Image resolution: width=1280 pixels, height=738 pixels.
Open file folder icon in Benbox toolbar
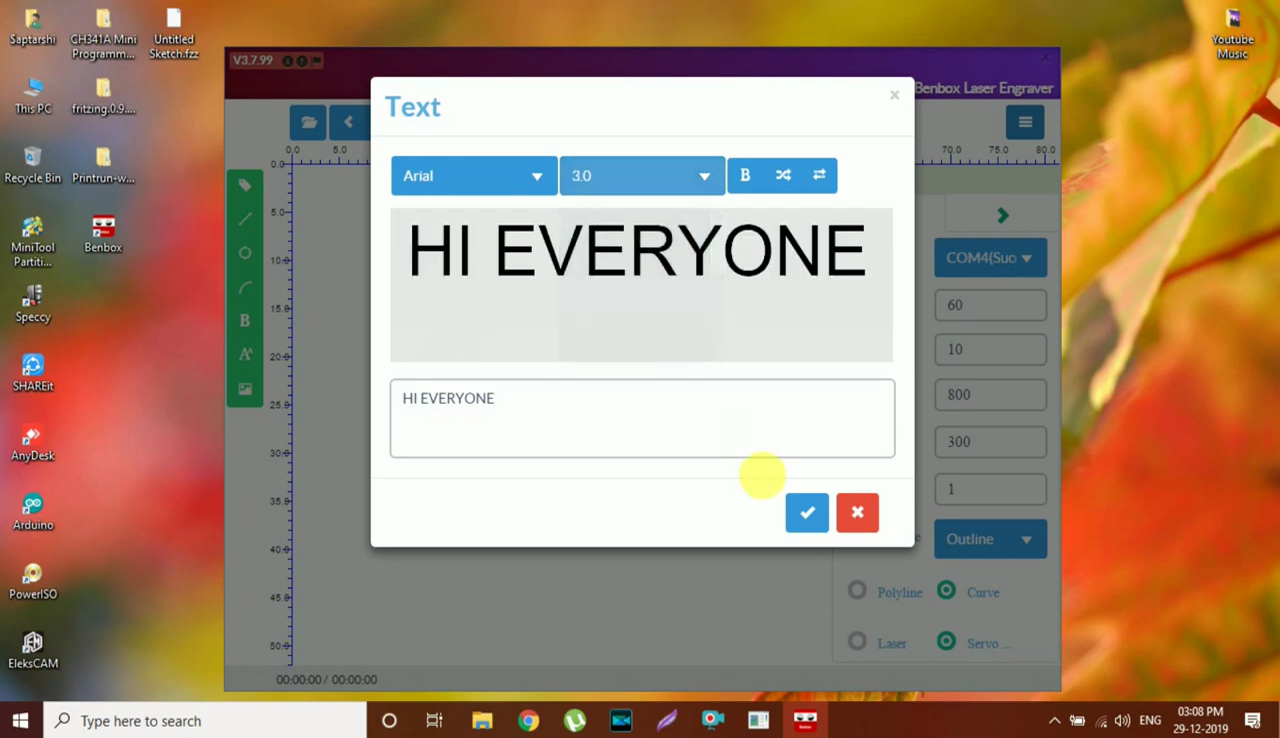(308, 122)
